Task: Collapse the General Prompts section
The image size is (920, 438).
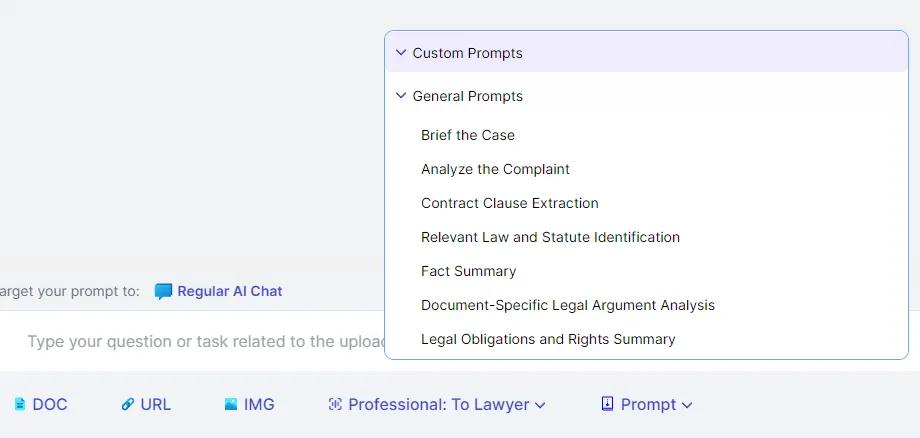Action: [401, 96]
